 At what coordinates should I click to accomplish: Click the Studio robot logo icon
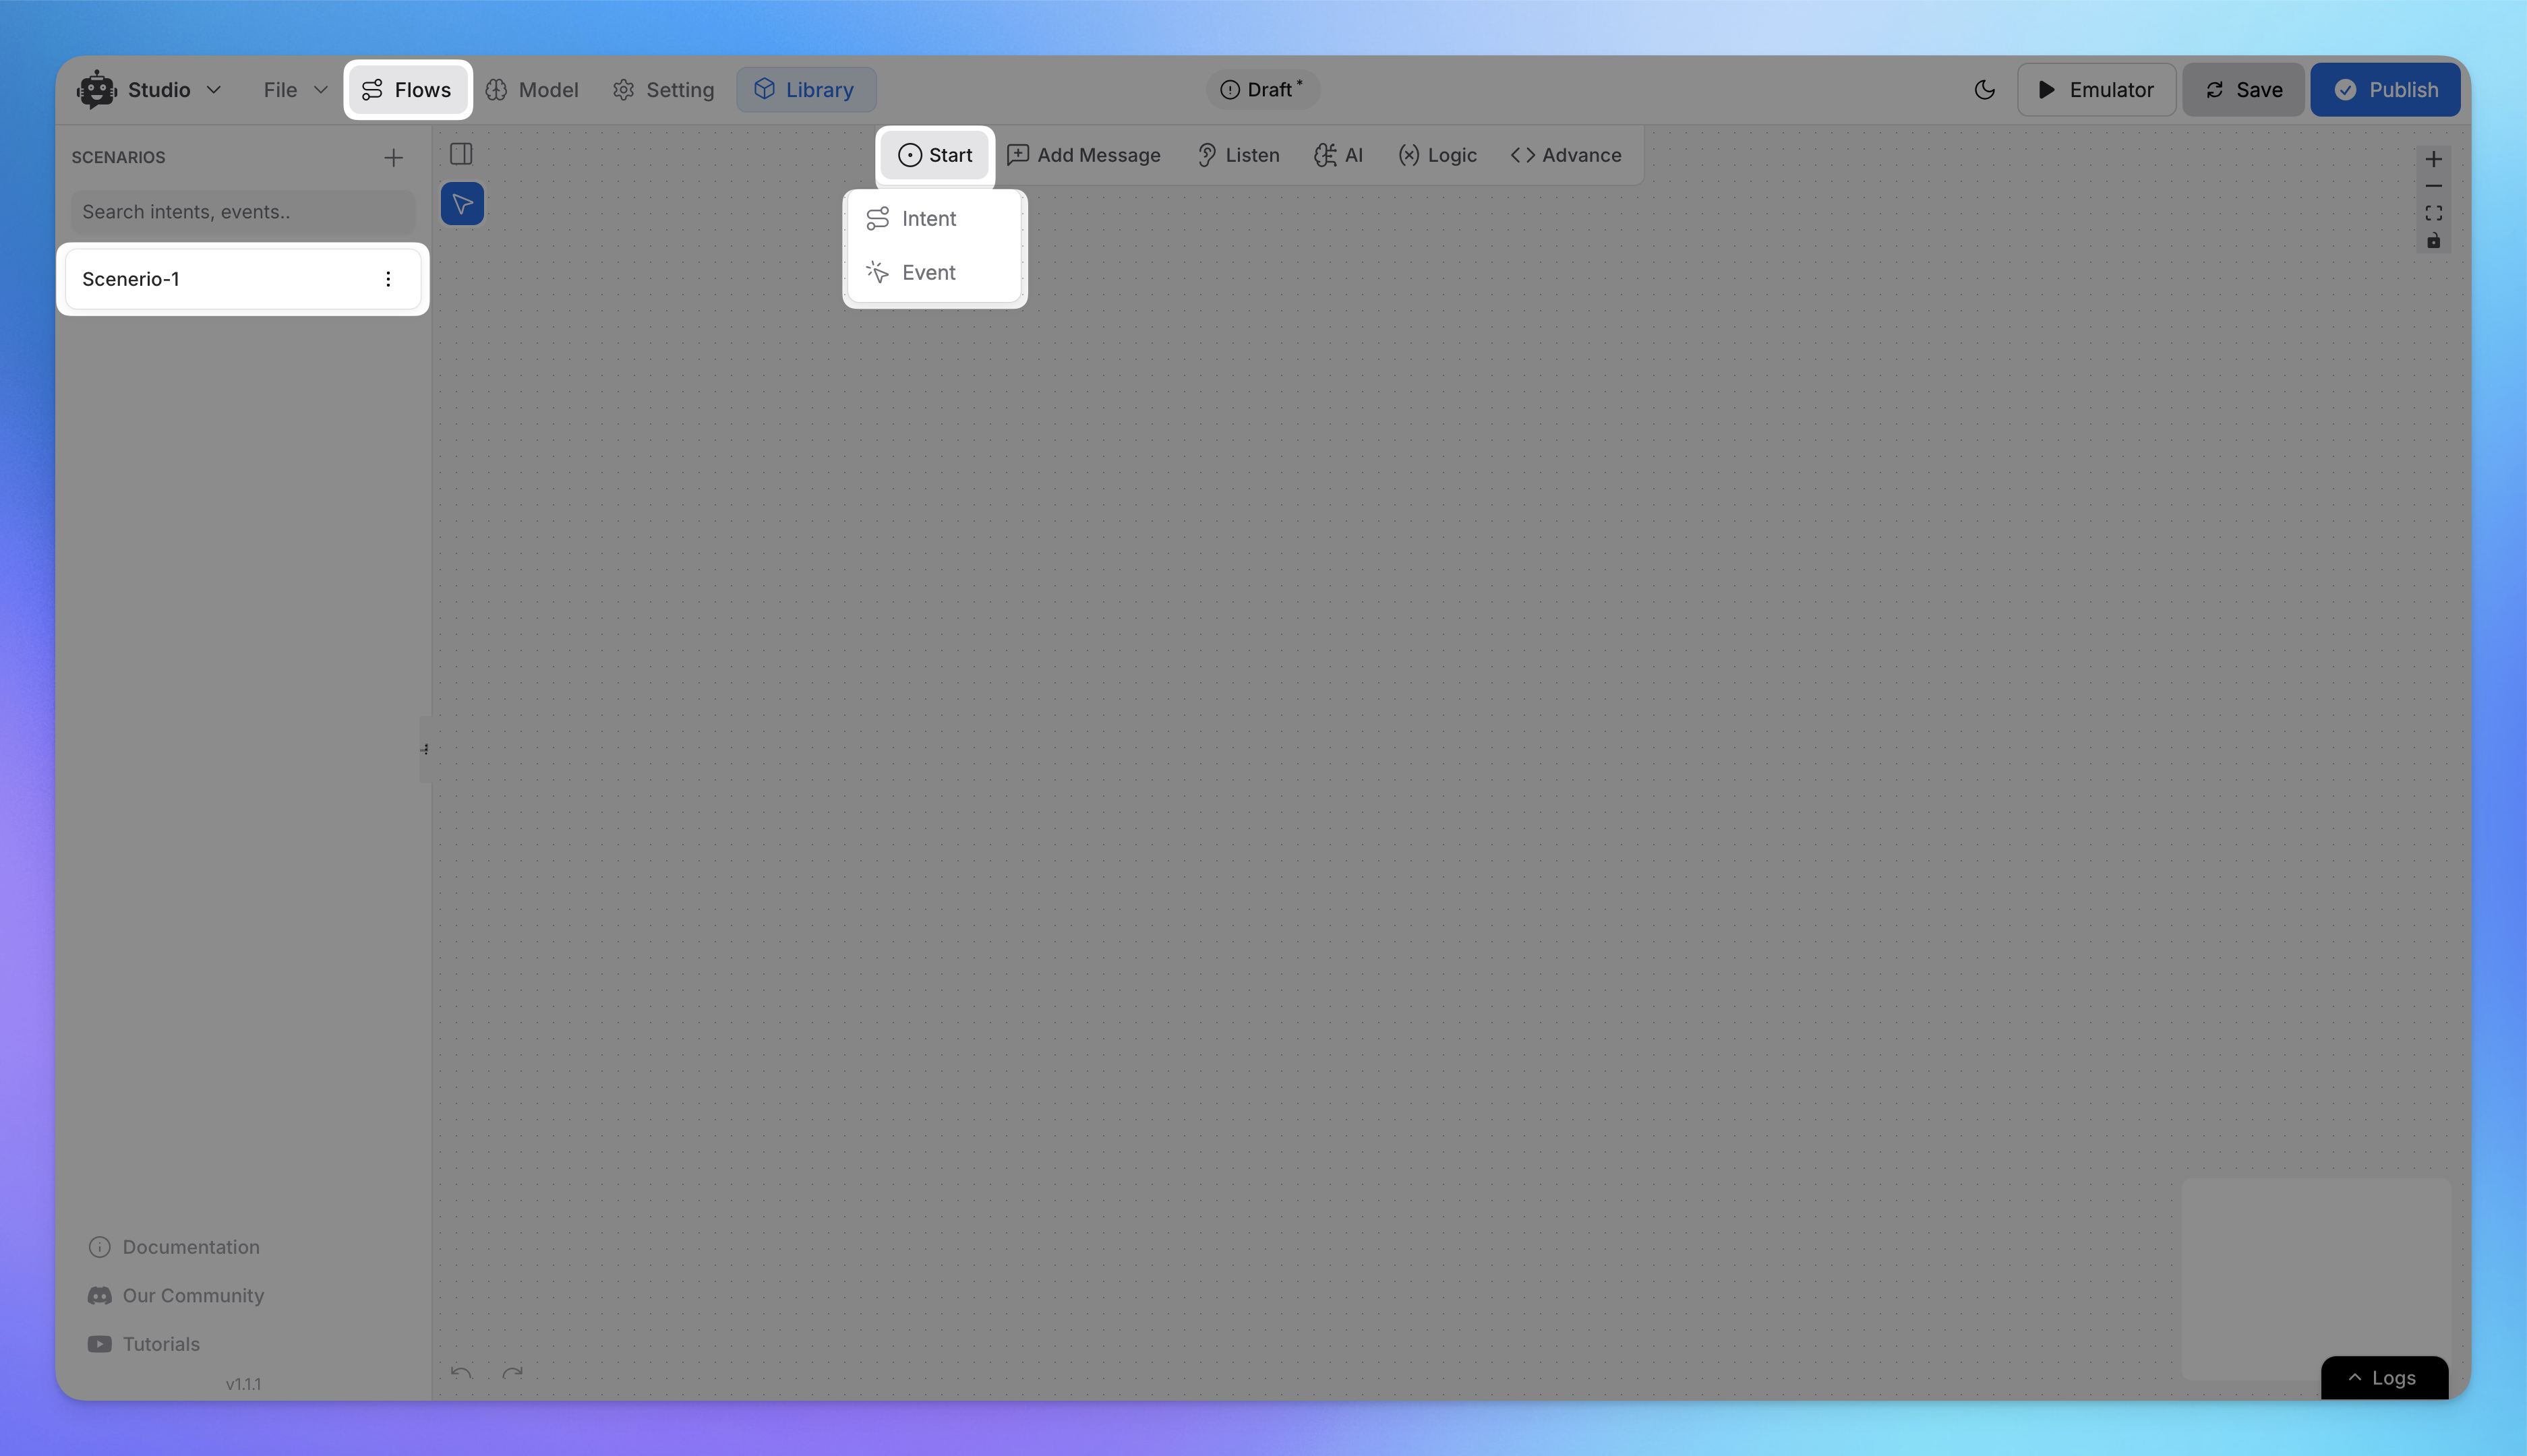[97, 90]
